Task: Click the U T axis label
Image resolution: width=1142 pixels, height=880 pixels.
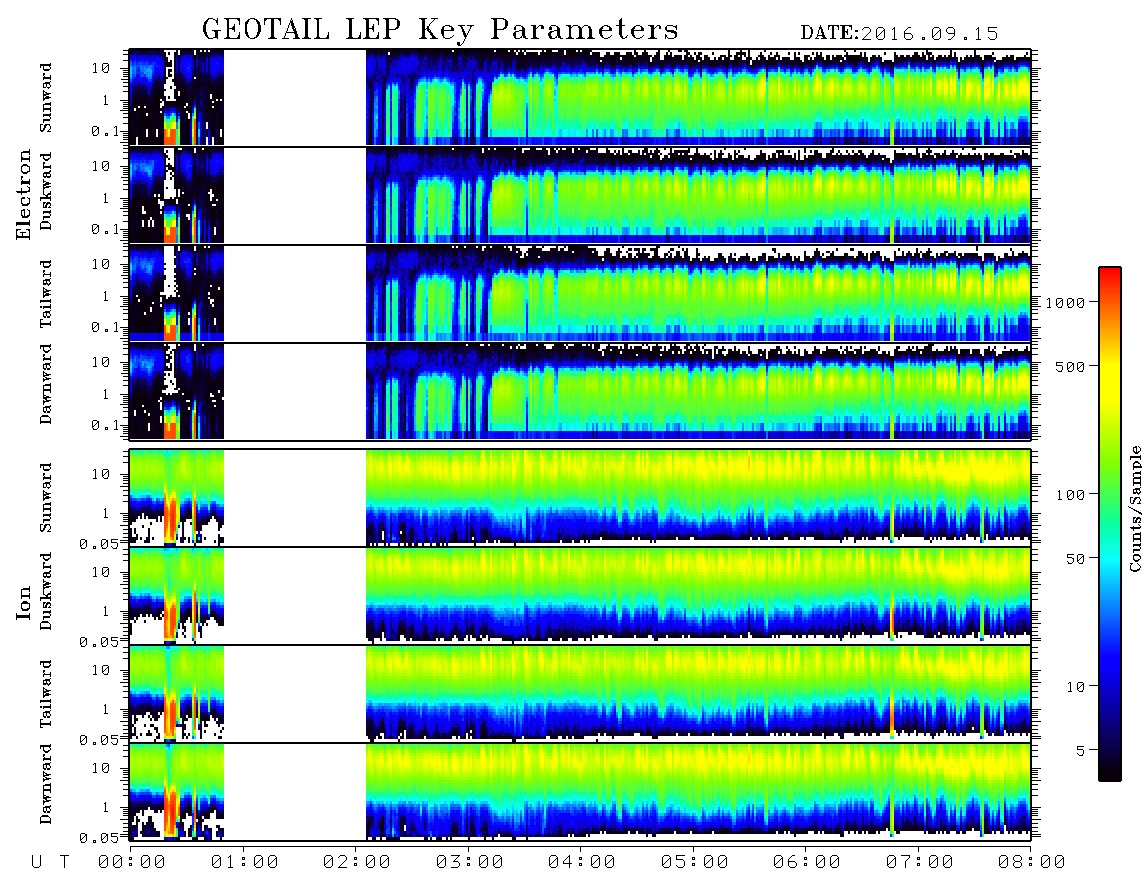Action: pos(50,863)
